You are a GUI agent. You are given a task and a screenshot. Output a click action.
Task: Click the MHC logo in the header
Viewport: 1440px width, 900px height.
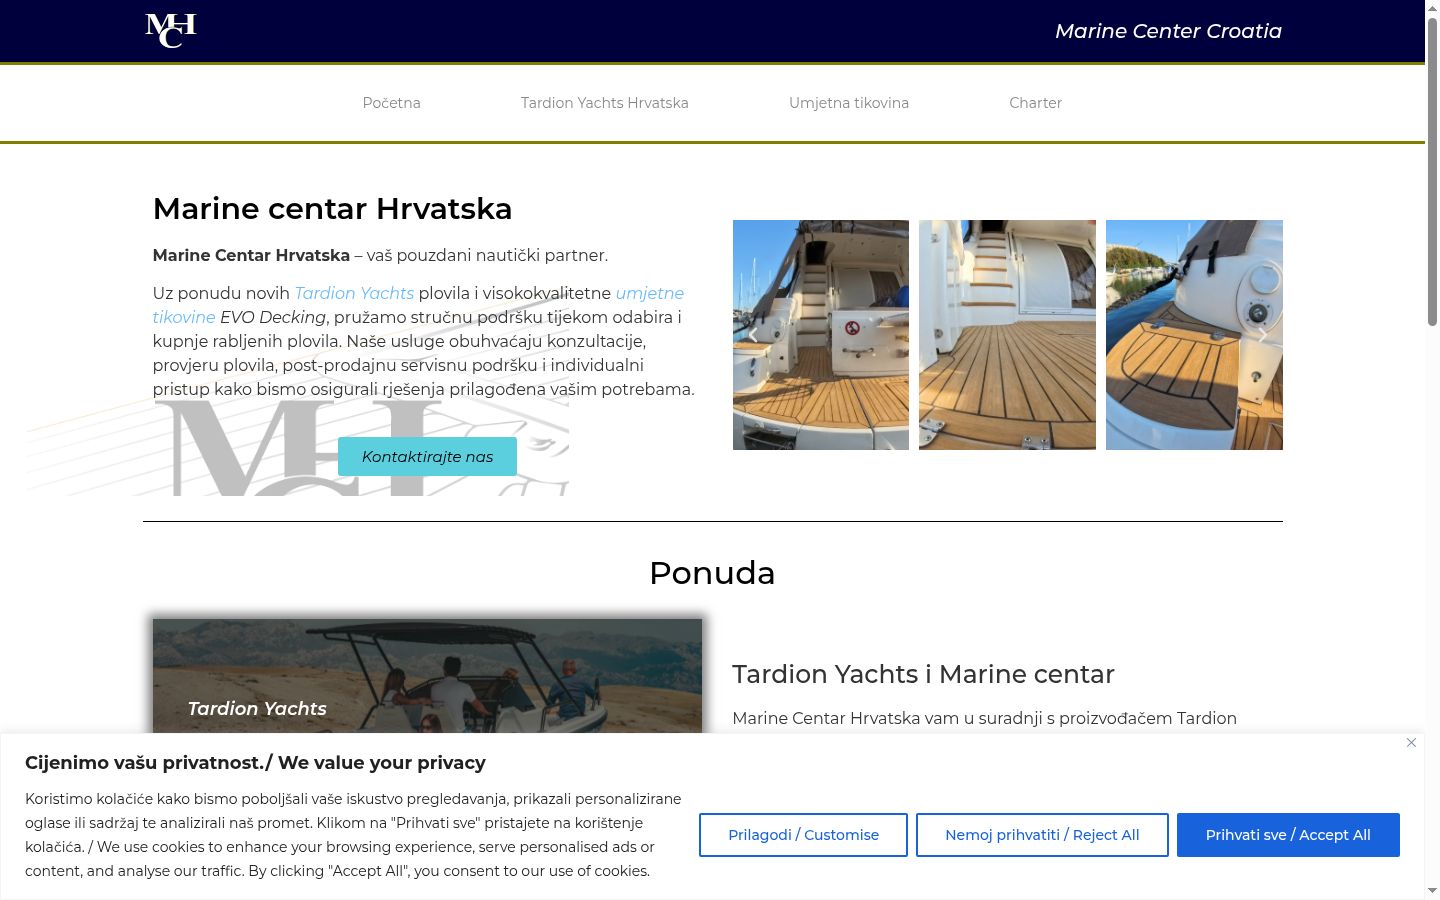[x=171, y=30]
